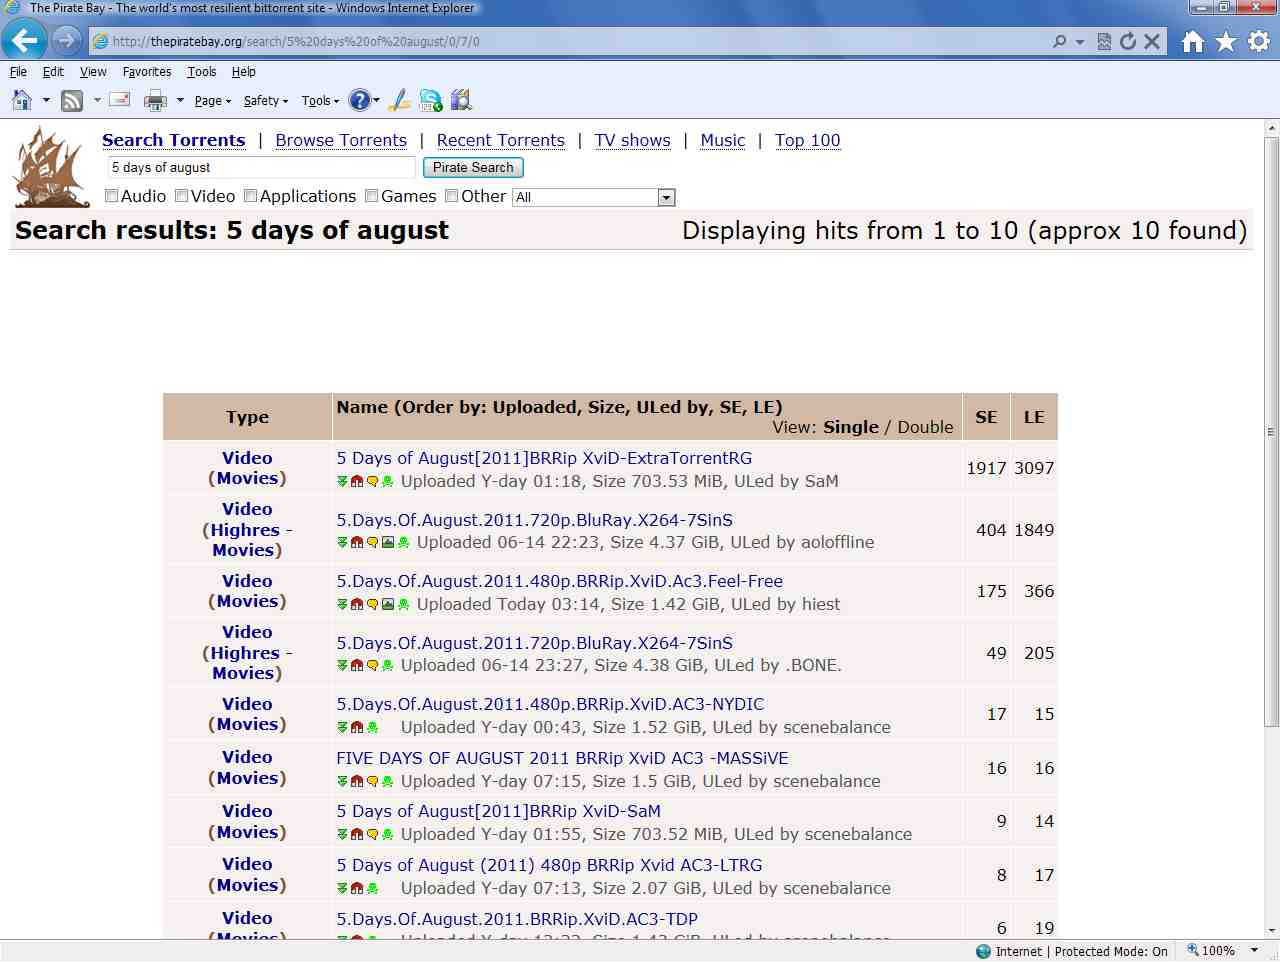Click the print toolbar icon
Image resolution: width=1280 pixels, height=962 pixels.
pos(155,100)
